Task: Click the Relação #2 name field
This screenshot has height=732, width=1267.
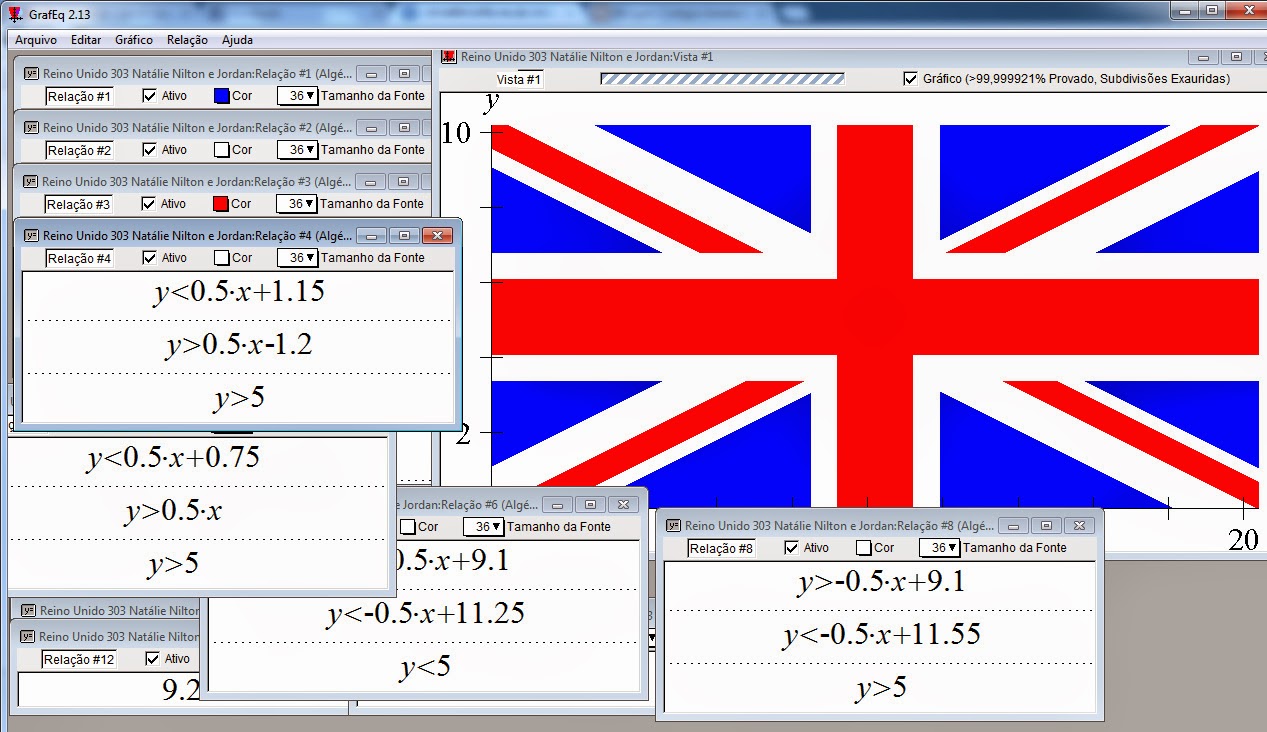Action: point(79,150)
